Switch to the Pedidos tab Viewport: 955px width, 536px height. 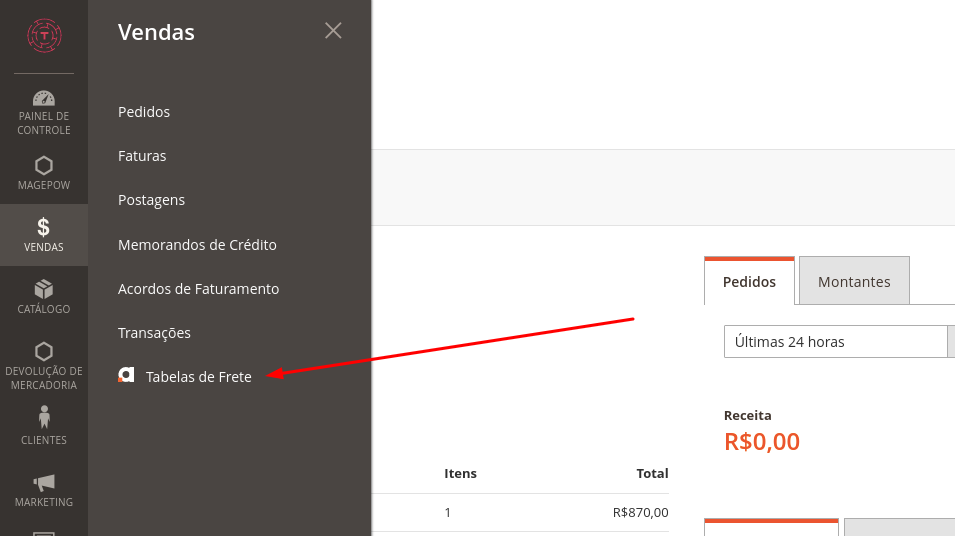coord(749,281)
